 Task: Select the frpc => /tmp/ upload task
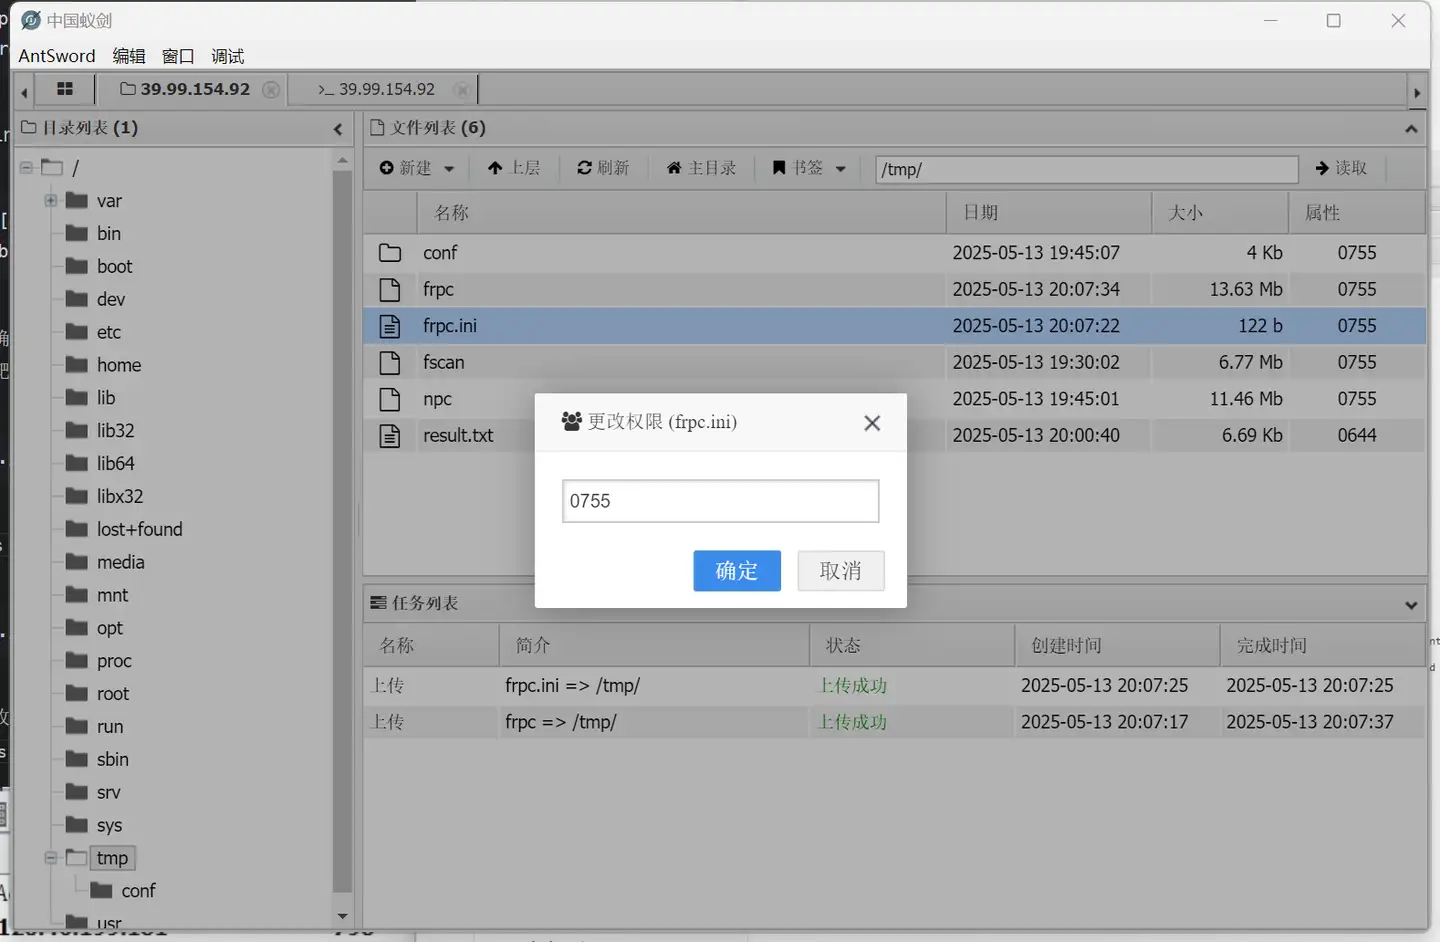pyautogui.click(x=895, y=722)
